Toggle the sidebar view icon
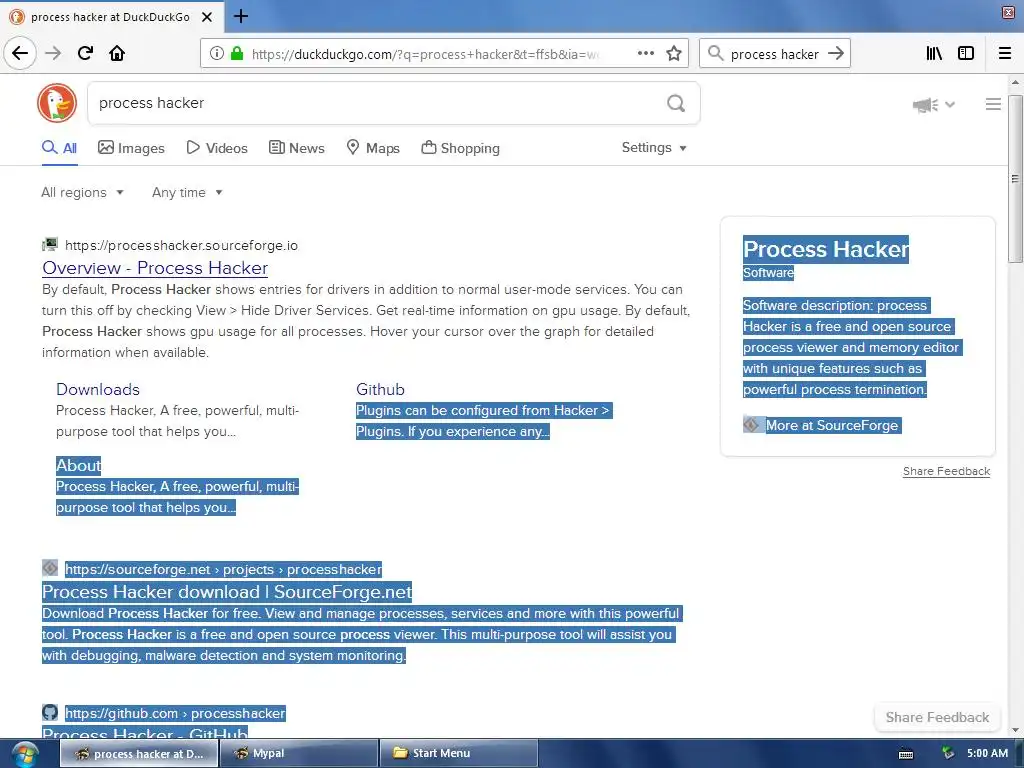The height and width of the screenshot is (768, 1024). 966,54
